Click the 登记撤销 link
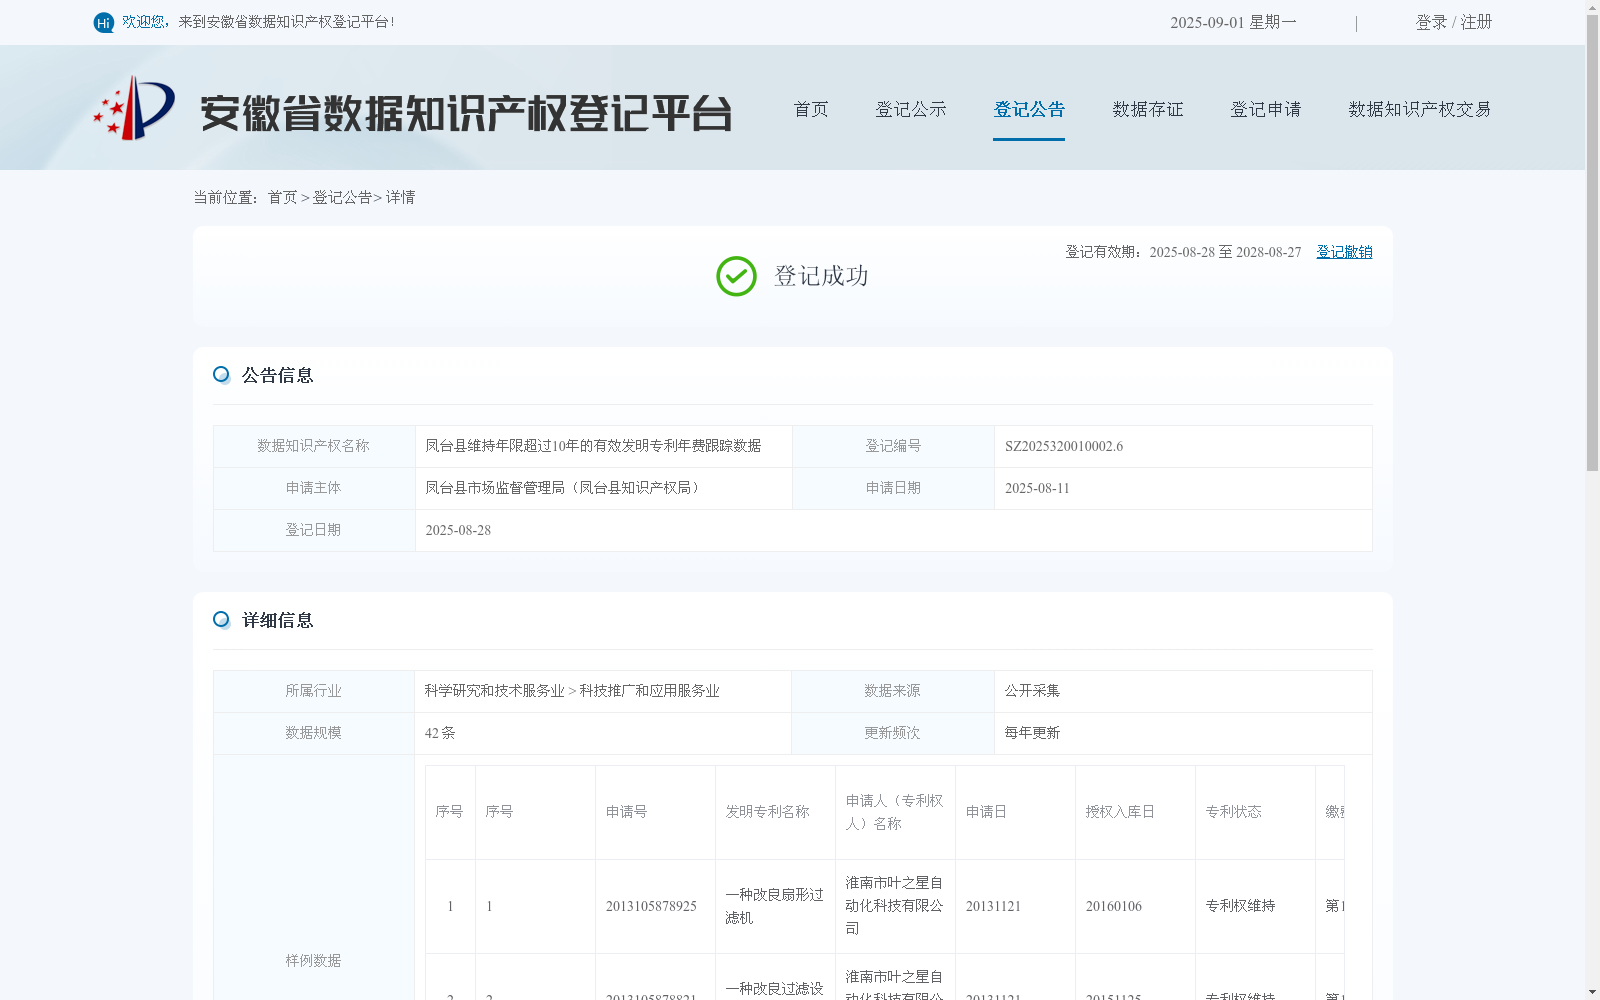Screen dimensions: 1600x1000 coord(1344,252)
